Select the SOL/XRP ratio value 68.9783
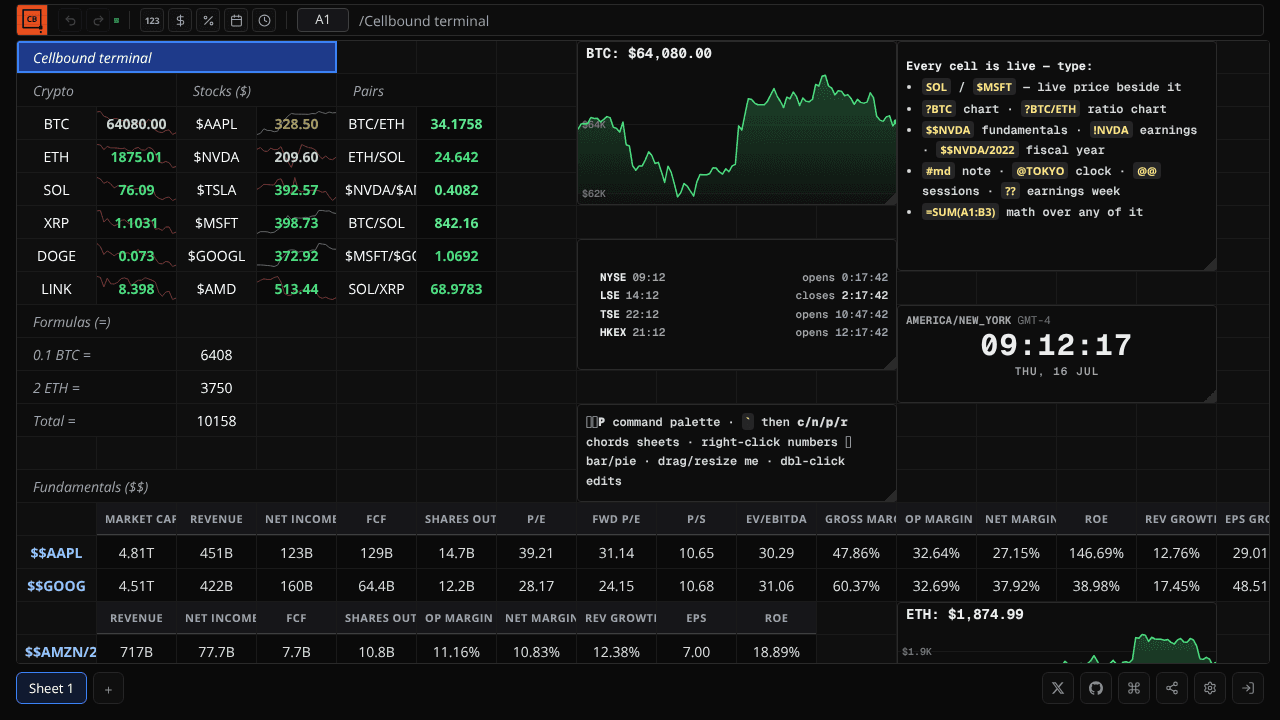This screenshot has height=720, width=1280. pos(457,289)
